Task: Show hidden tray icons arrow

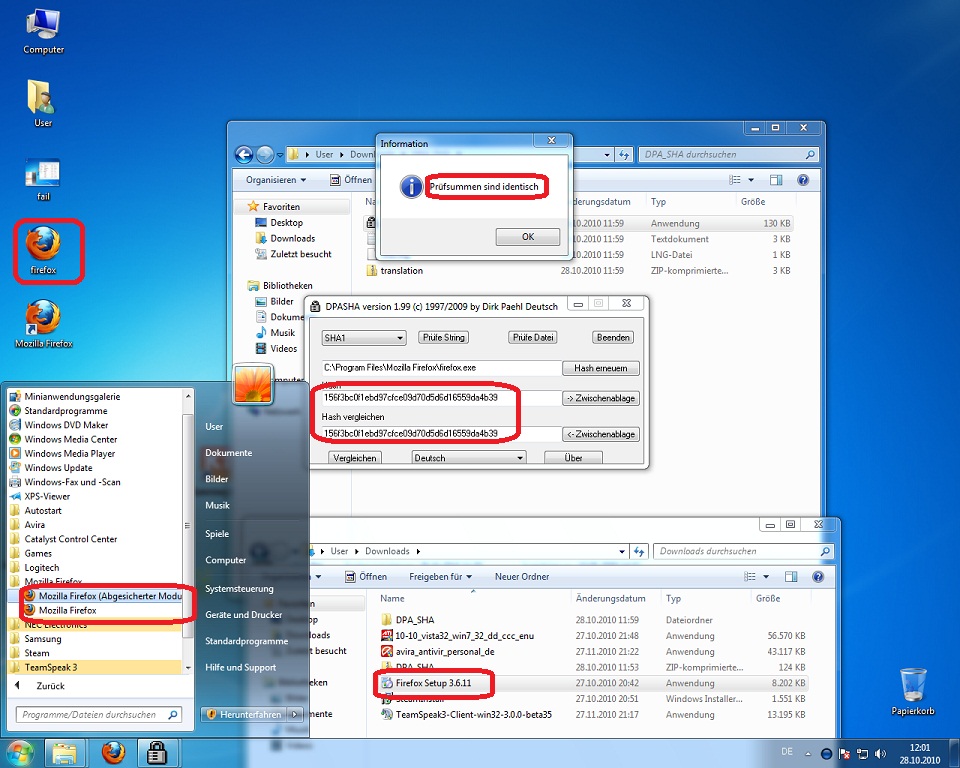Action: 808,754
